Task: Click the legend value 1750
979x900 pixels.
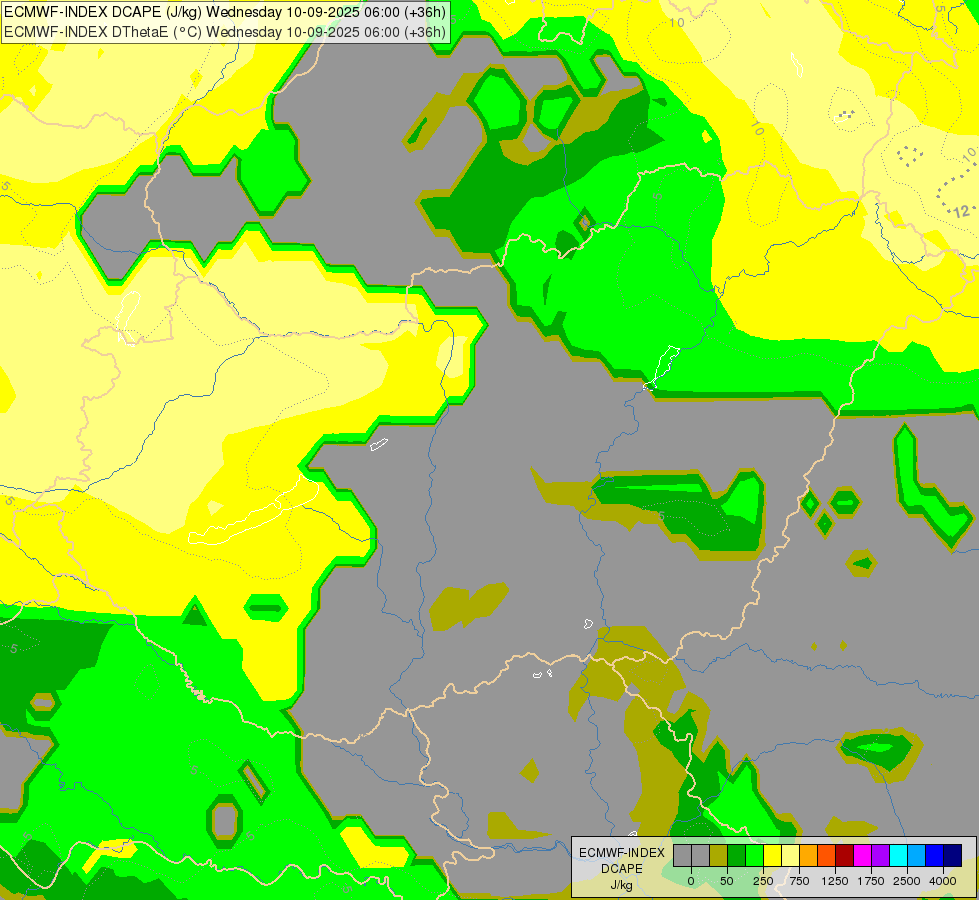Action: [x=871, y=881]
